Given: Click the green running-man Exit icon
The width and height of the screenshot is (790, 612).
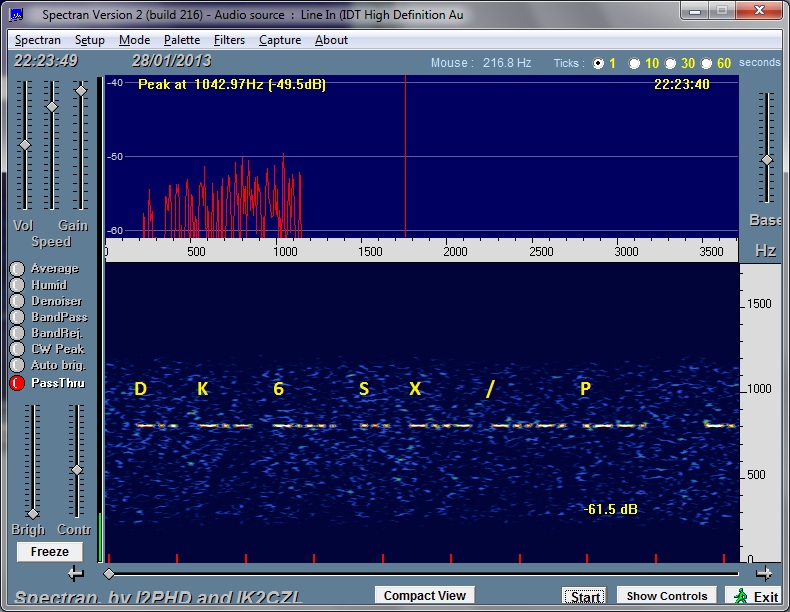Looking at the screenshot, I should [741, 596].
